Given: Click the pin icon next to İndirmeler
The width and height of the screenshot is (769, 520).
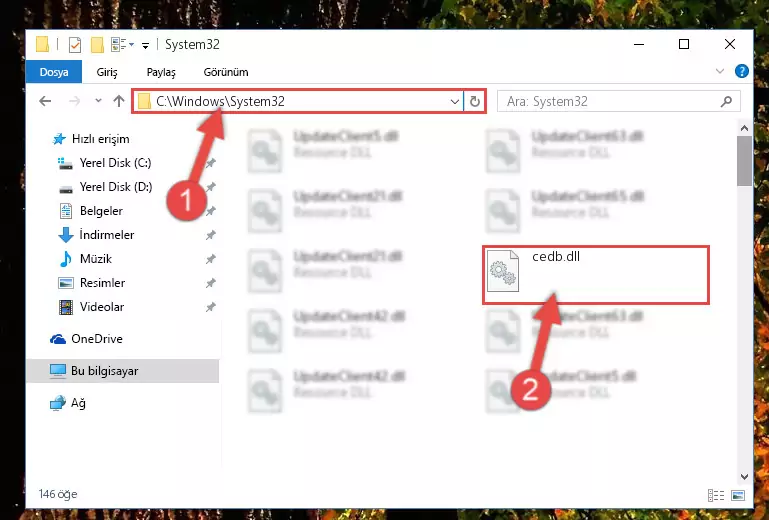Looking at the screenshot, I should pos(211,235).
